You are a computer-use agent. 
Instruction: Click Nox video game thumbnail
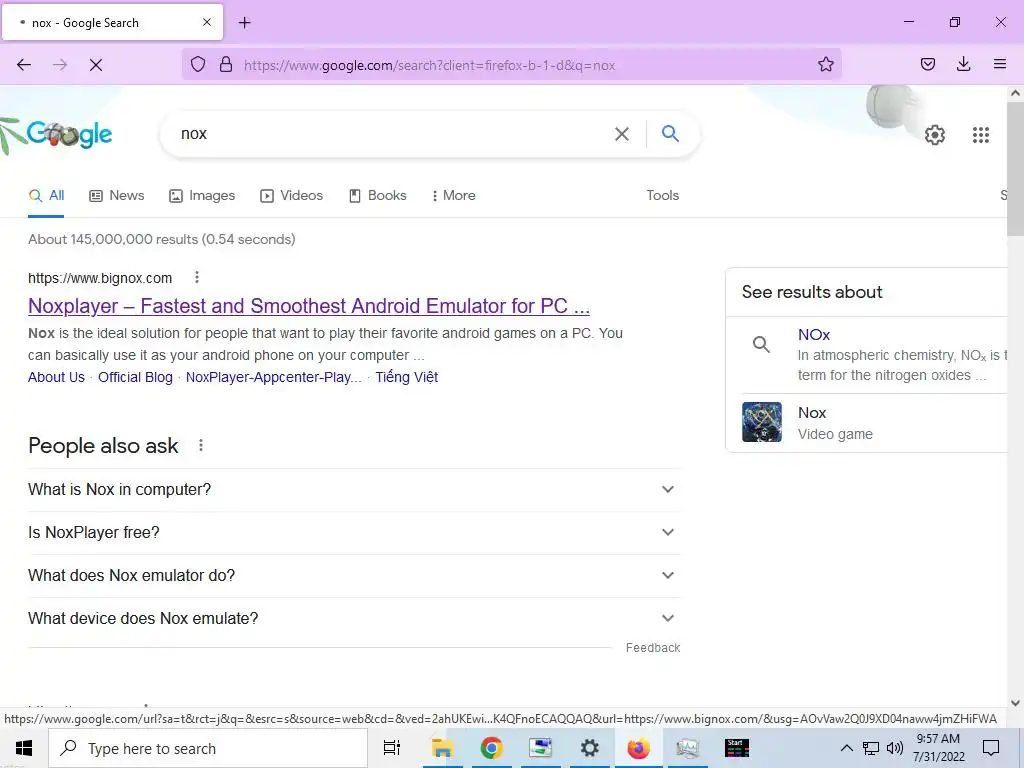[761, 422]
